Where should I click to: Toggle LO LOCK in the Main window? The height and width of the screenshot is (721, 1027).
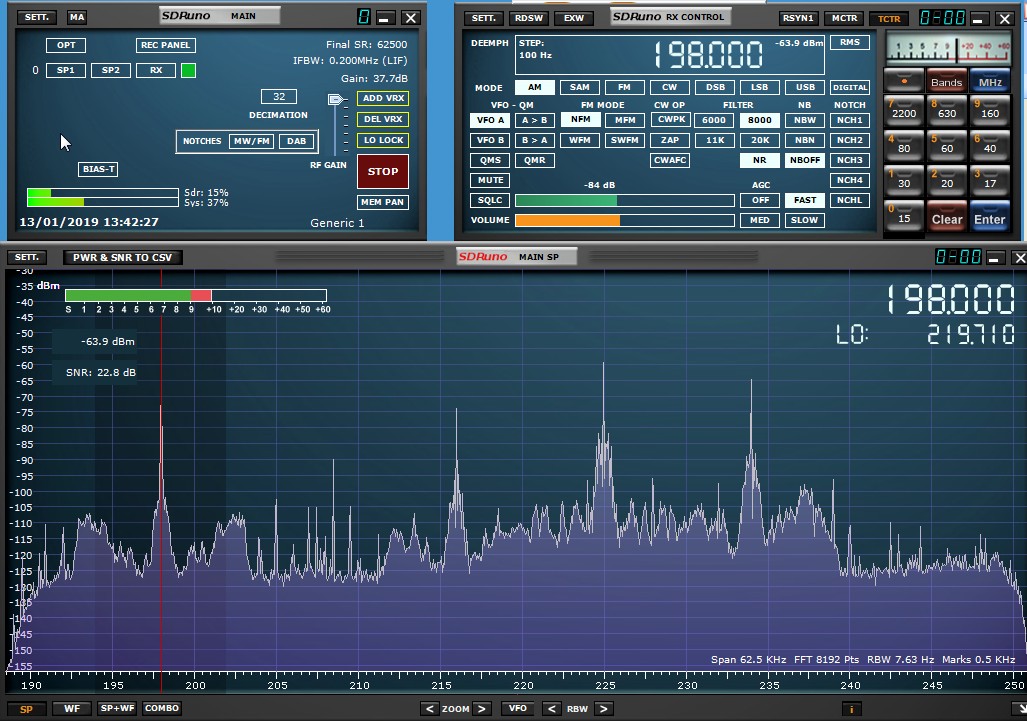[383, 140]
